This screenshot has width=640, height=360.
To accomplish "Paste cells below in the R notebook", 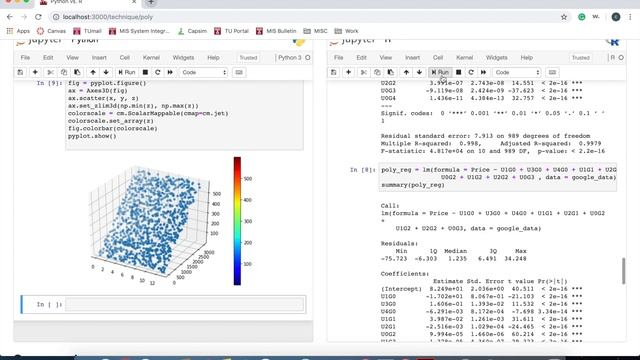I will 390,72.
